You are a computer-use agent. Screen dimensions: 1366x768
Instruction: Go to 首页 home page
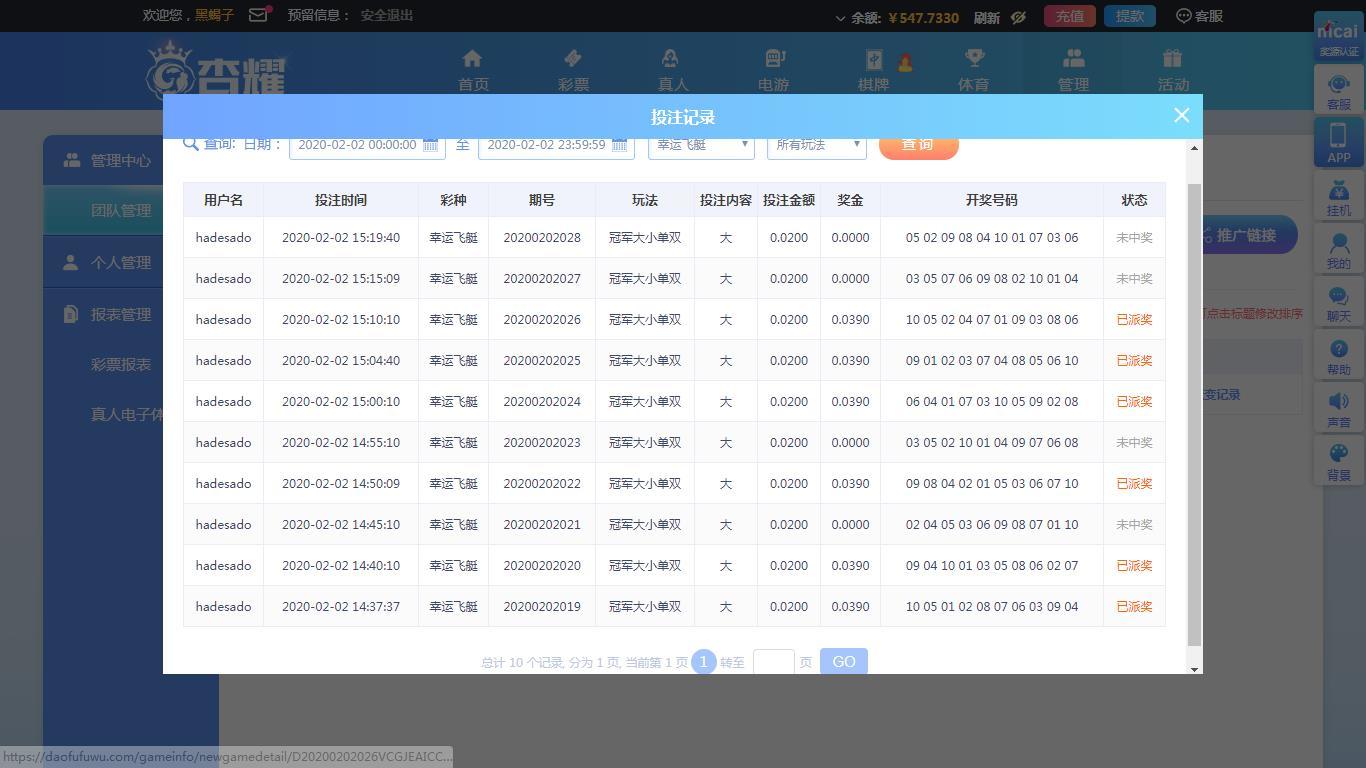[x=473, y=71]
